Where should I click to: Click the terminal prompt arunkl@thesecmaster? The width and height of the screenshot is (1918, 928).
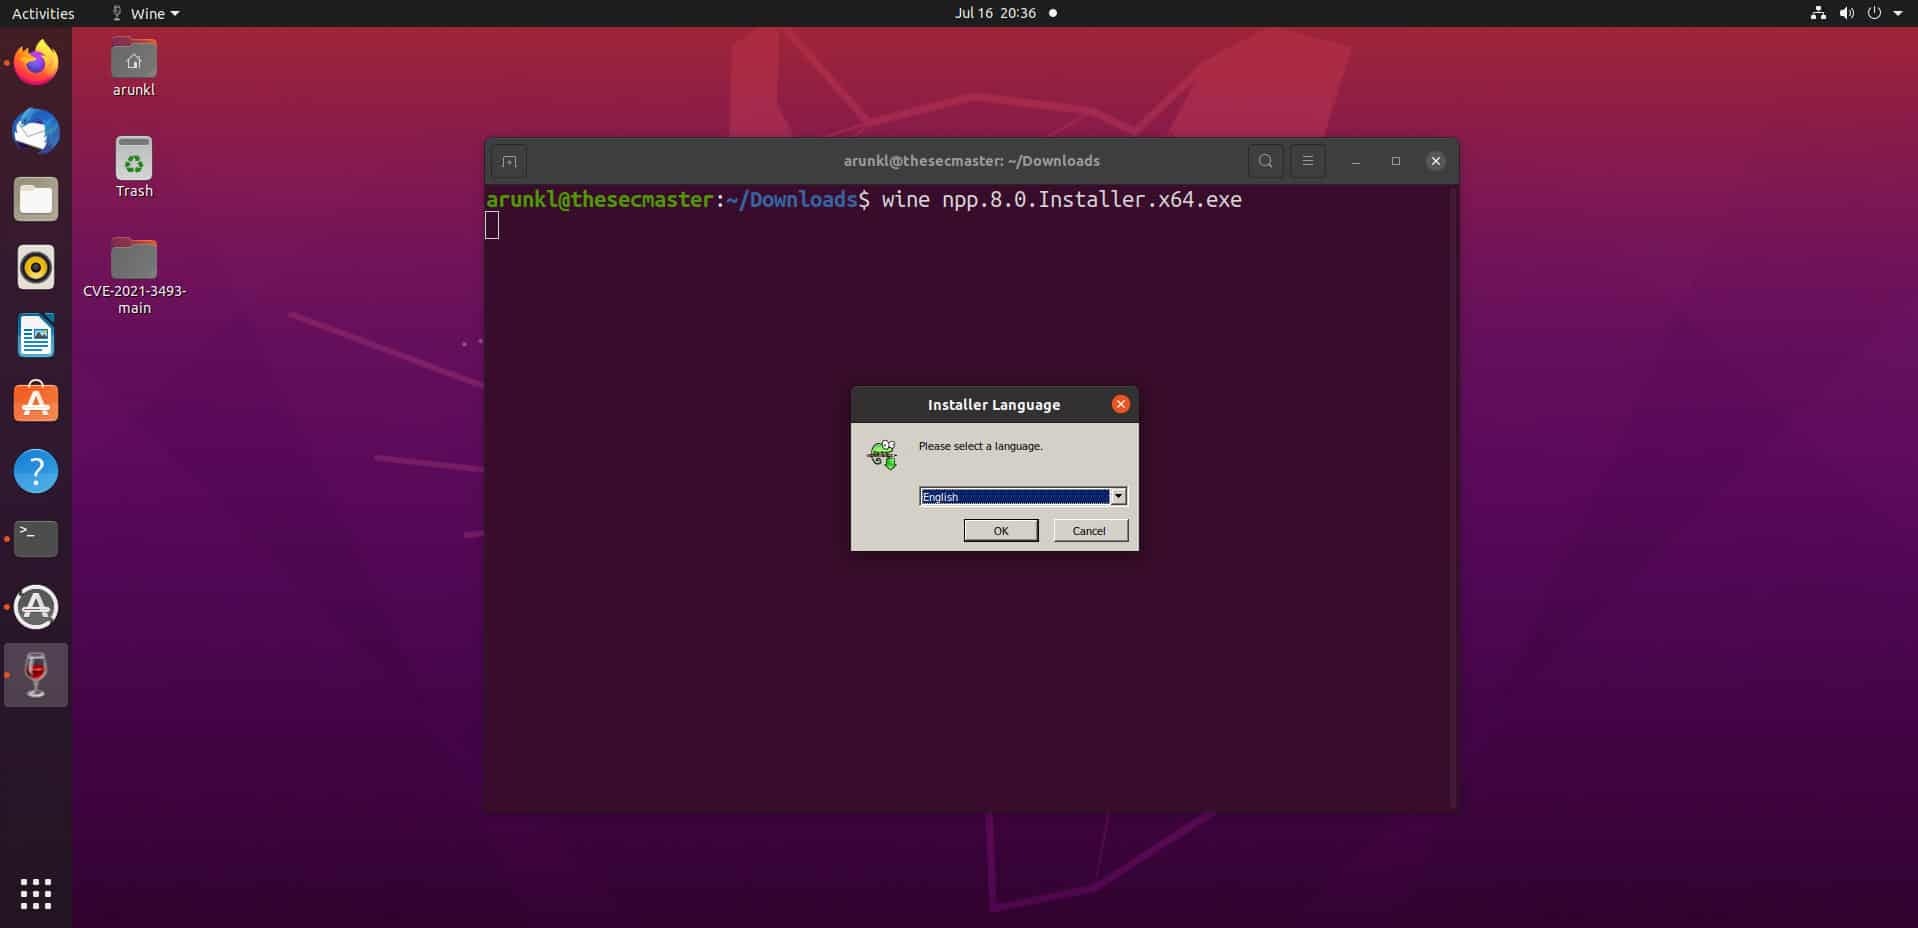point(600,200)
